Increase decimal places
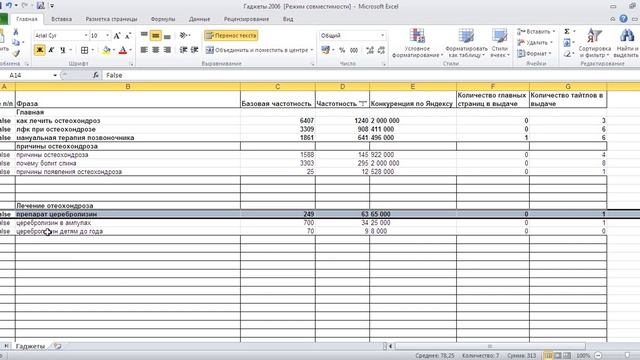The image size is (640, 360). [370, 50]
